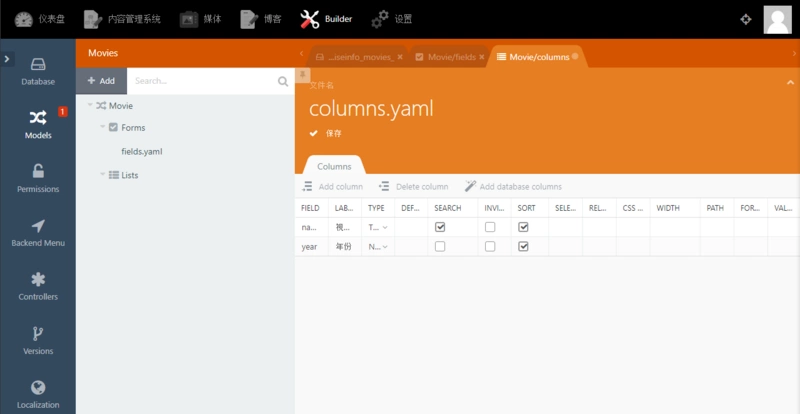Toggle SEARCH checkbox for the name row
The height and width of the screenshot is (414, 800).
tap(440, 227)
